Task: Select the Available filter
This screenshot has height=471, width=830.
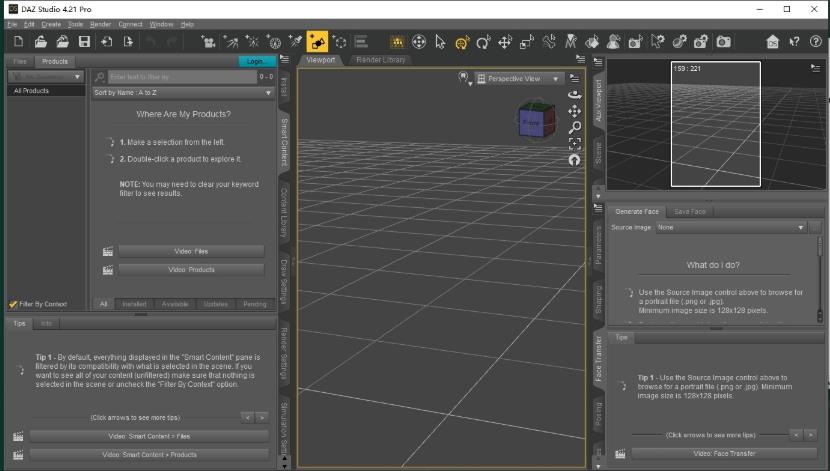Action: pyautogui.click(x=175, y=304)
